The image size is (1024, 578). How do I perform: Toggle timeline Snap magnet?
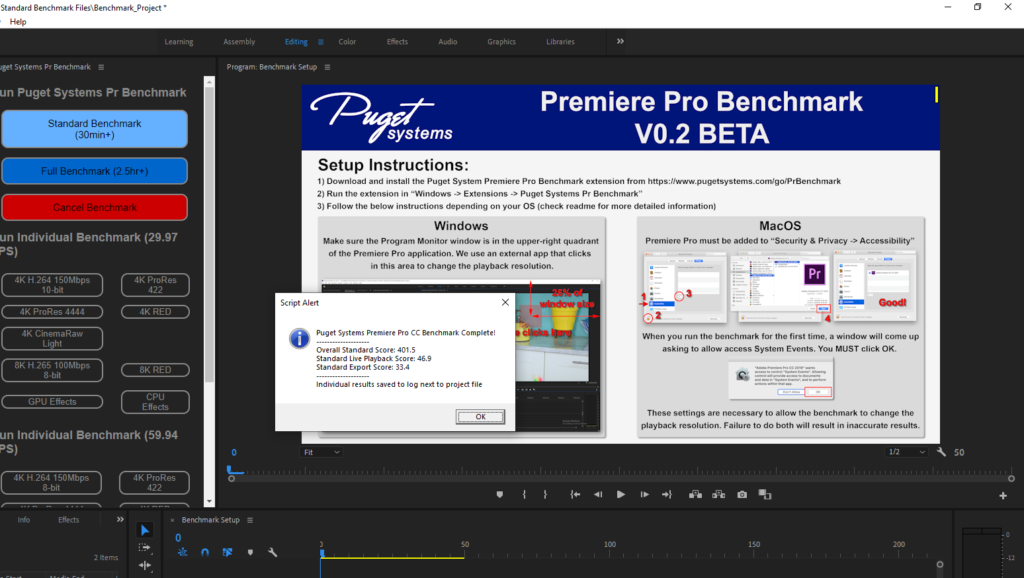(205, 553)
